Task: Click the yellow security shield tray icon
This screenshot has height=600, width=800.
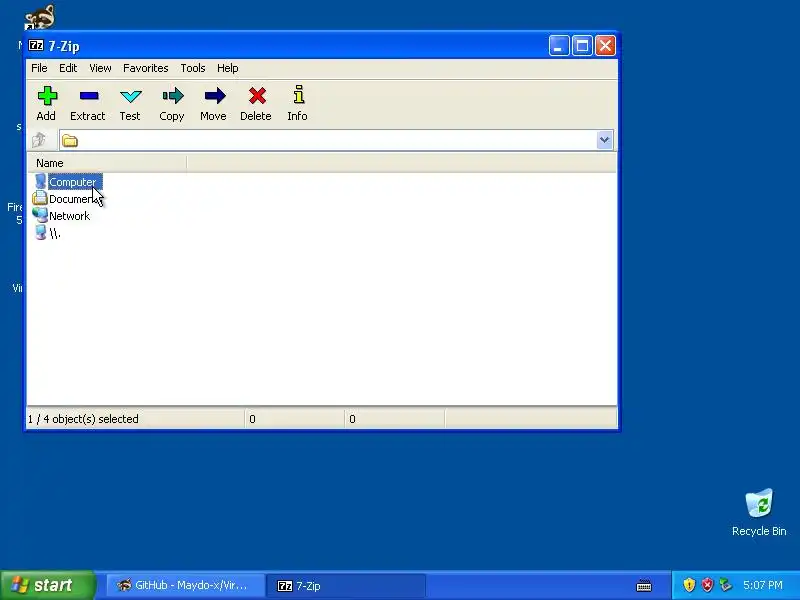Action: pyautogui.click(x=689, y=585)
